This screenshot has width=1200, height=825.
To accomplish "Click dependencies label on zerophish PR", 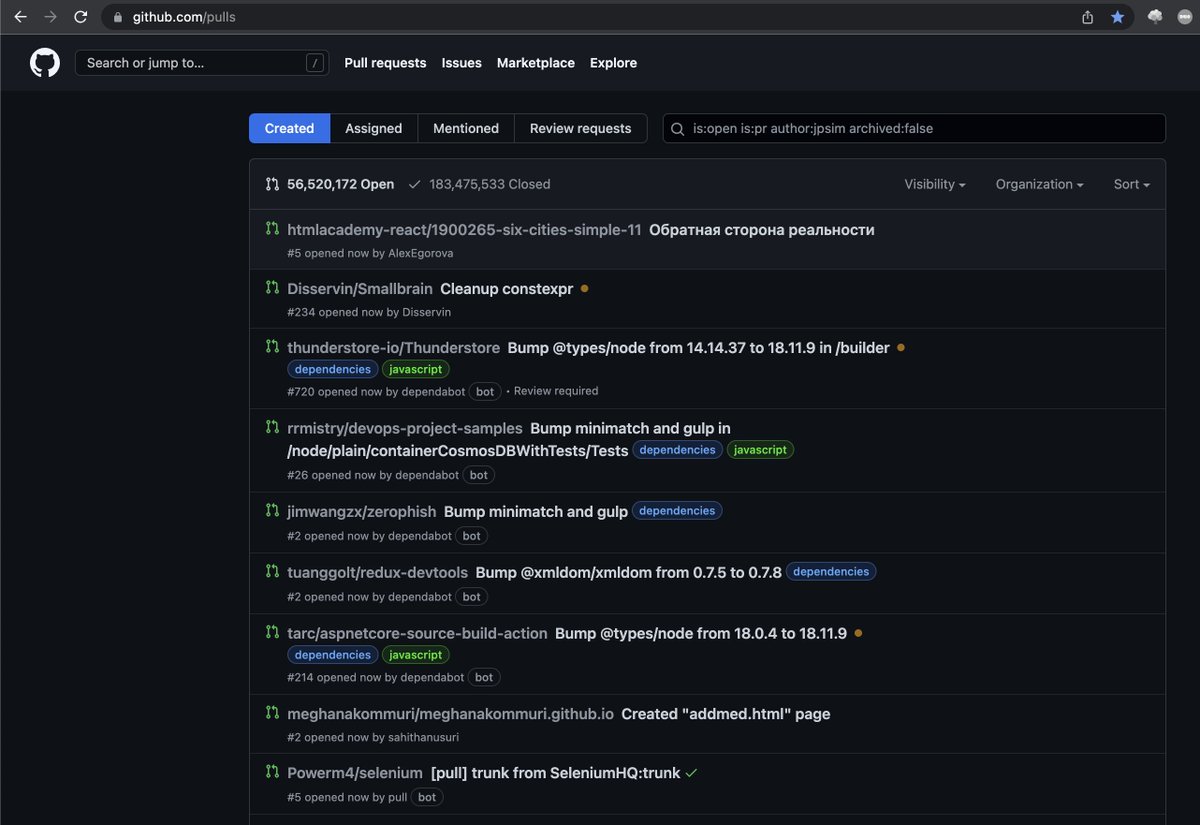I will point(677,511).
